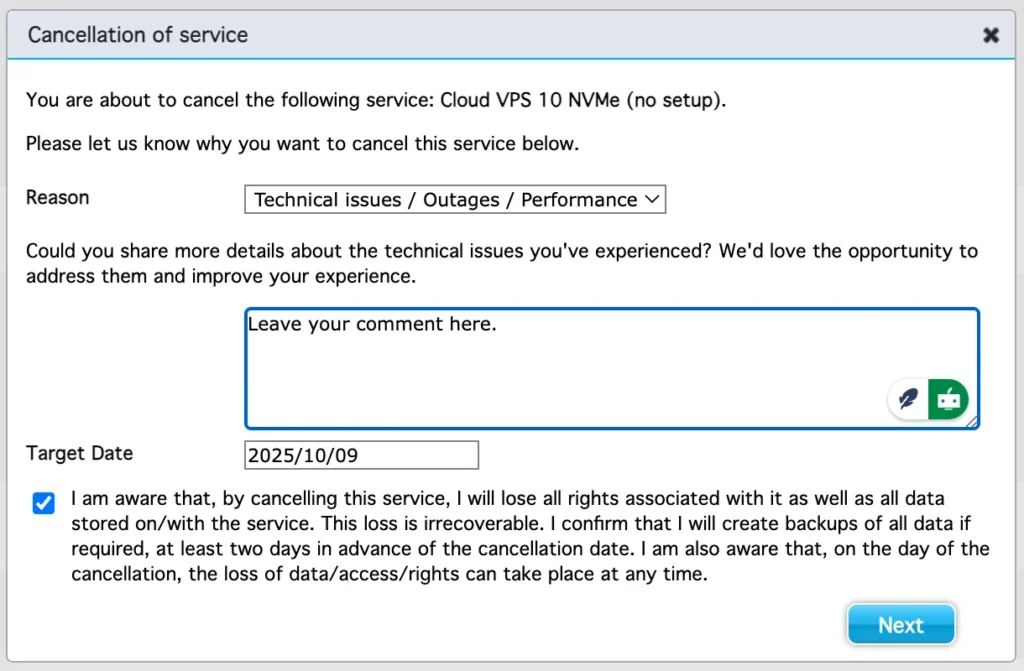This screenshot has height=671, width=1024.
Task: Click the green robot assistant icon
Action: 948,399
